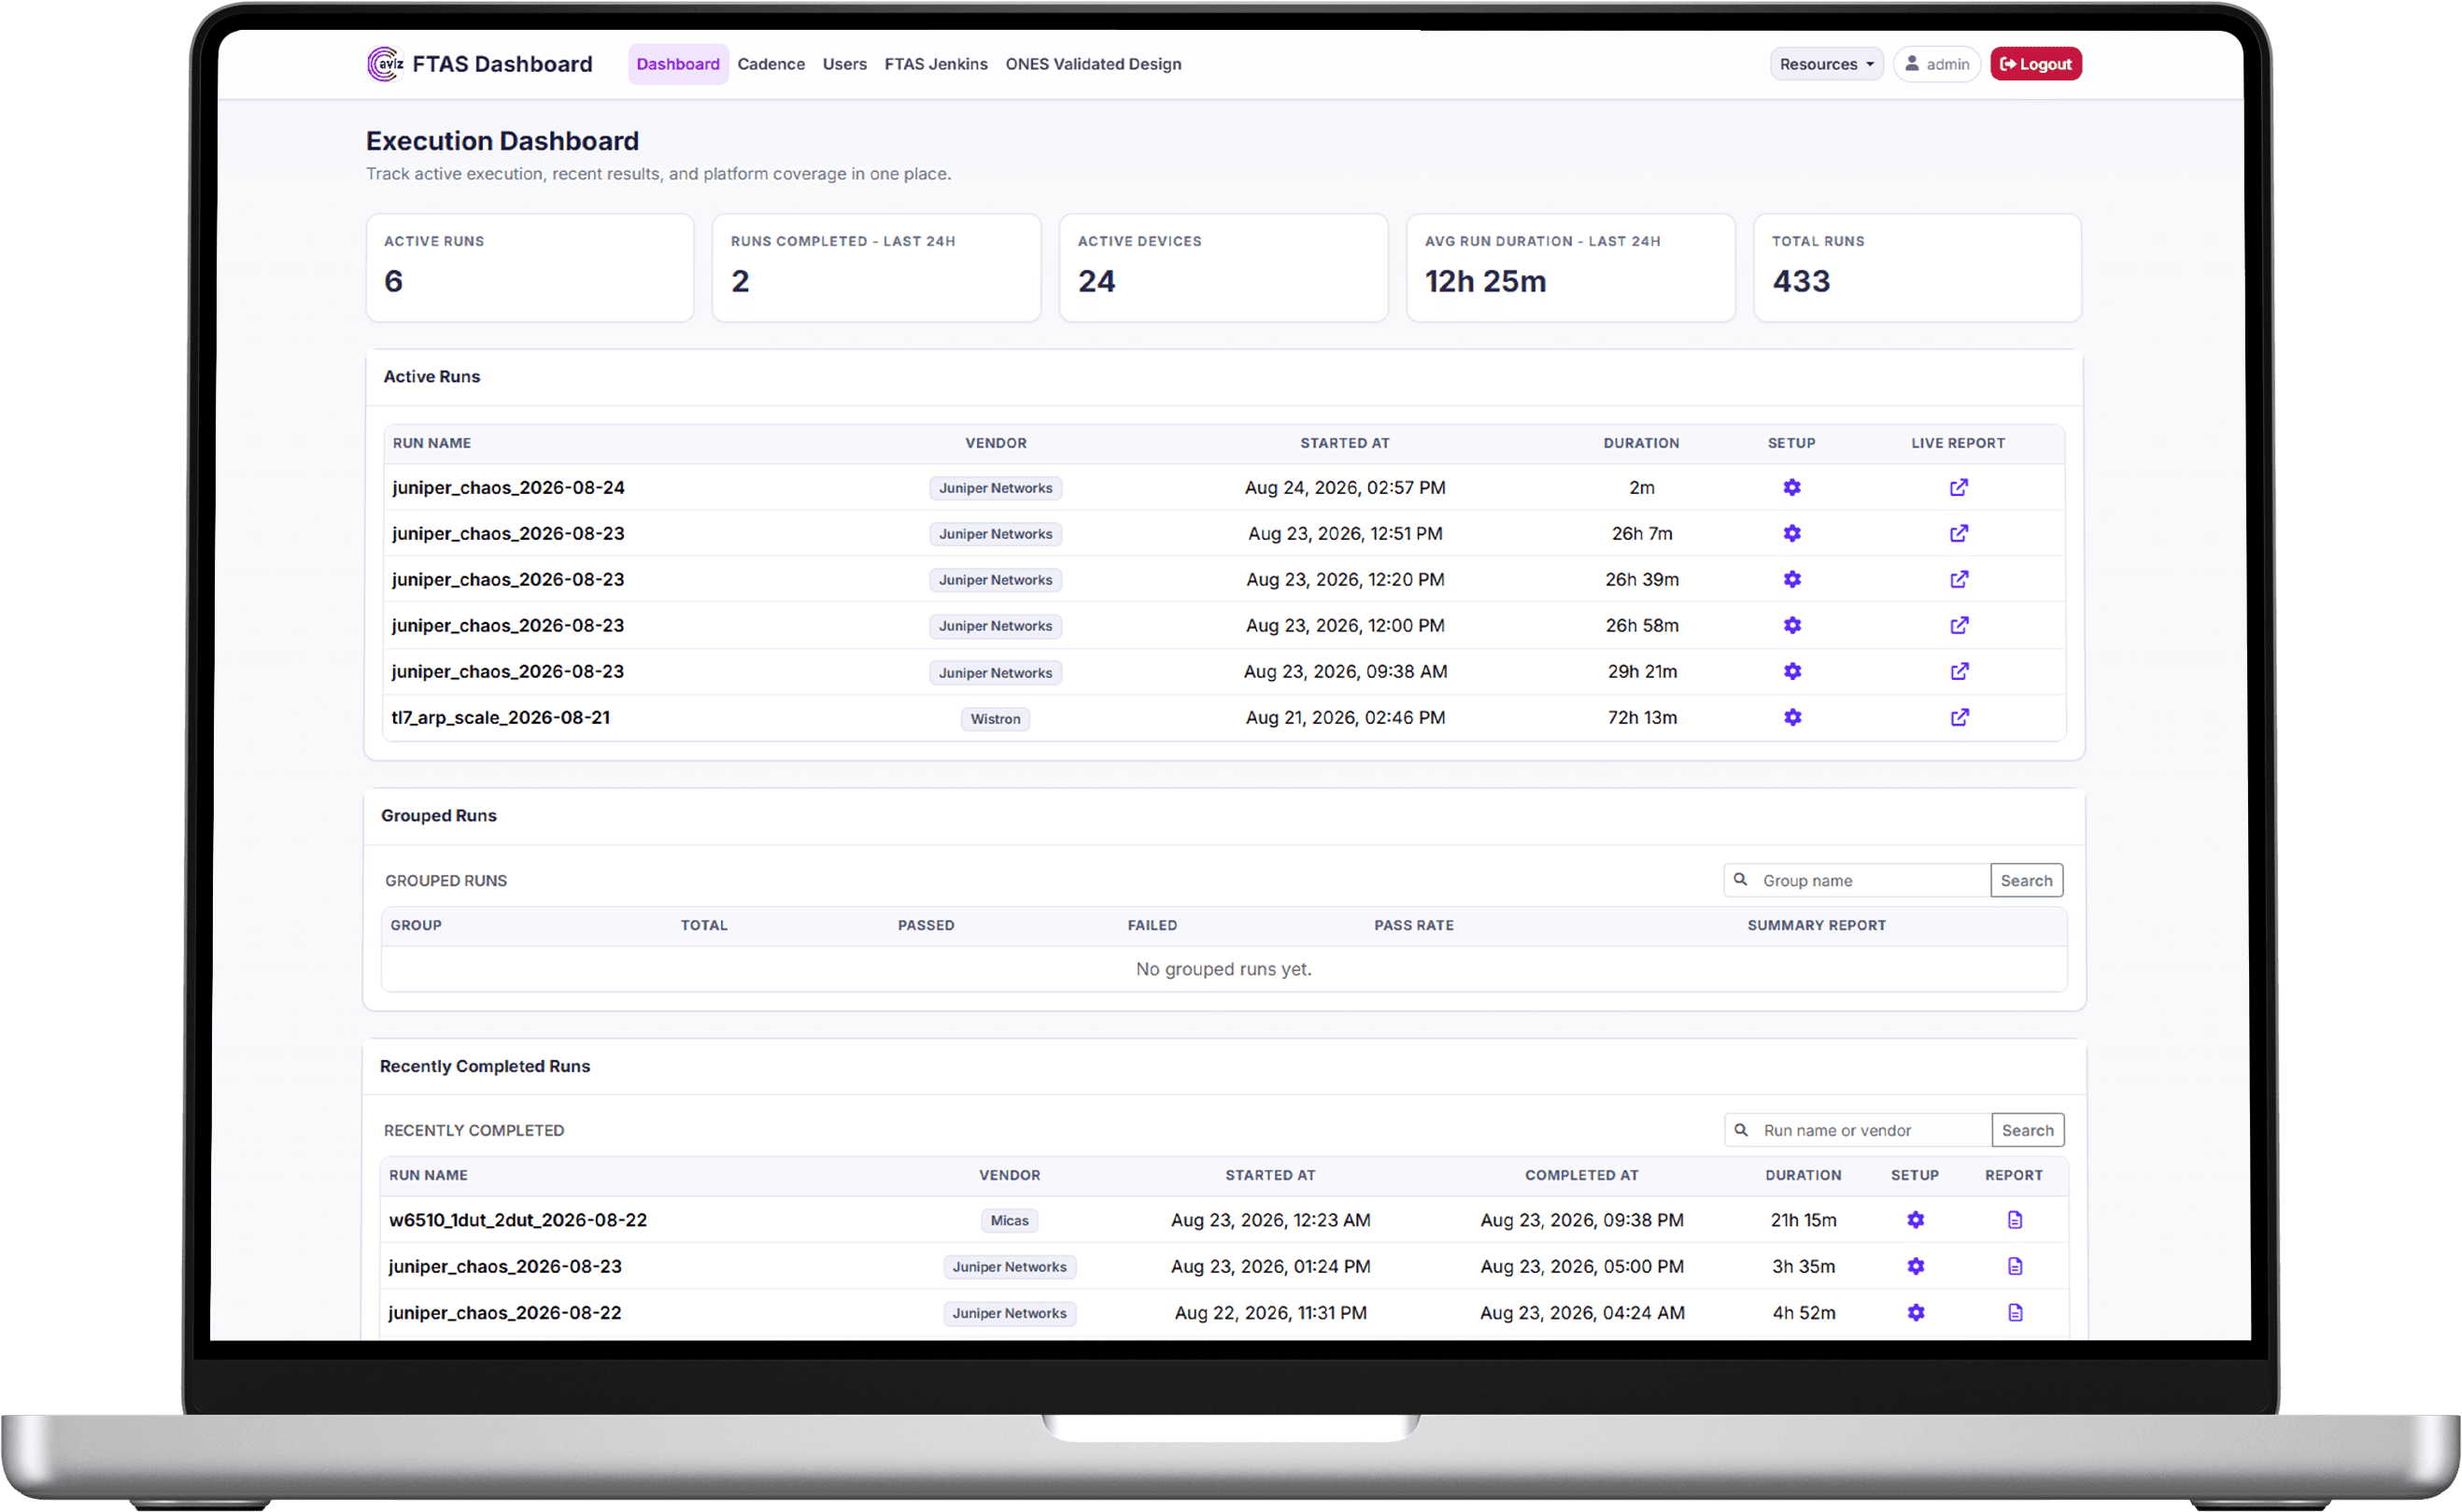Go to the Cadence page
This screenshot has height=1512, width=2462.
[771, 64]
